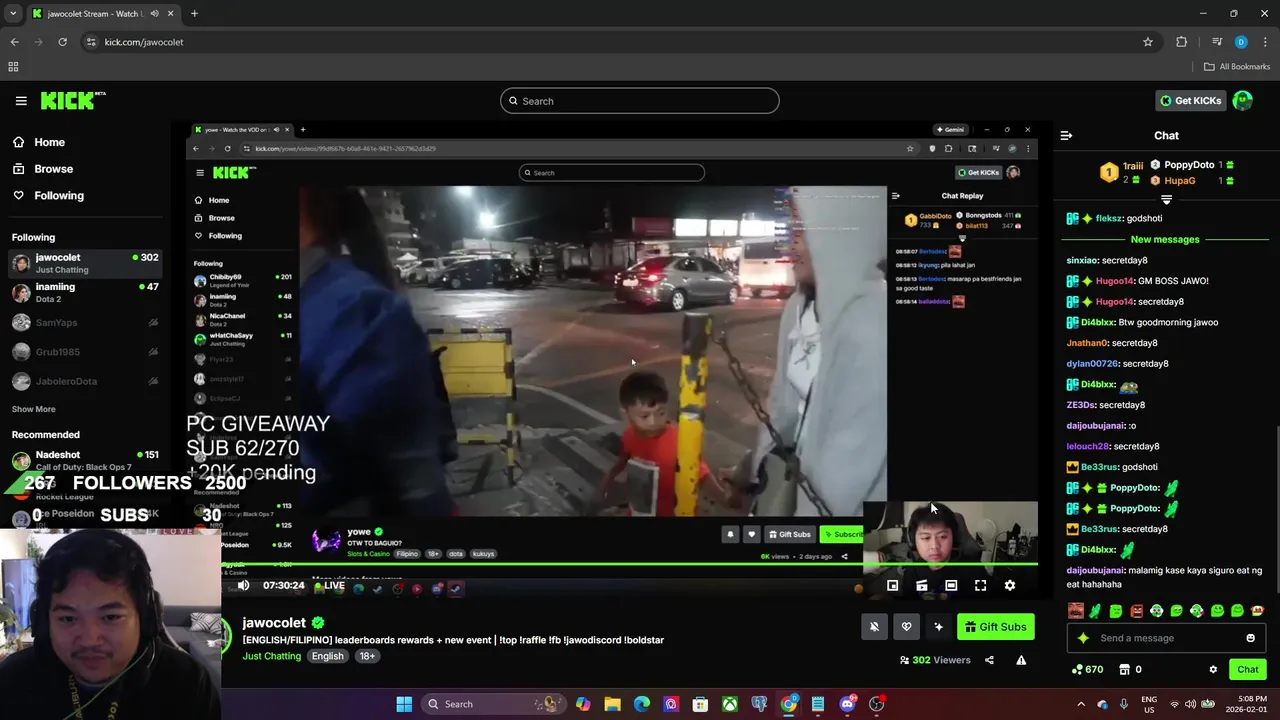Expand following list with Show More

(33, 409)
